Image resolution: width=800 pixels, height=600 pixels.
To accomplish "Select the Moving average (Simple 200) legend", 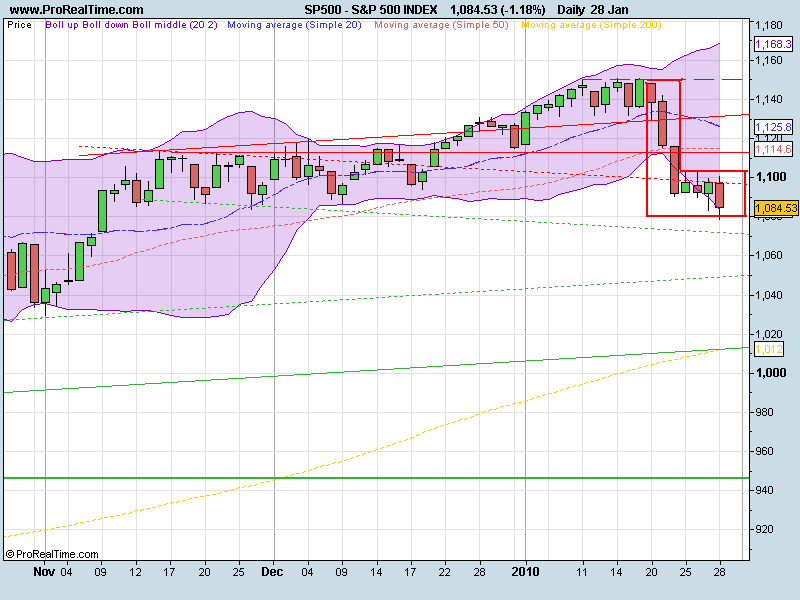I will click(591, 24).
